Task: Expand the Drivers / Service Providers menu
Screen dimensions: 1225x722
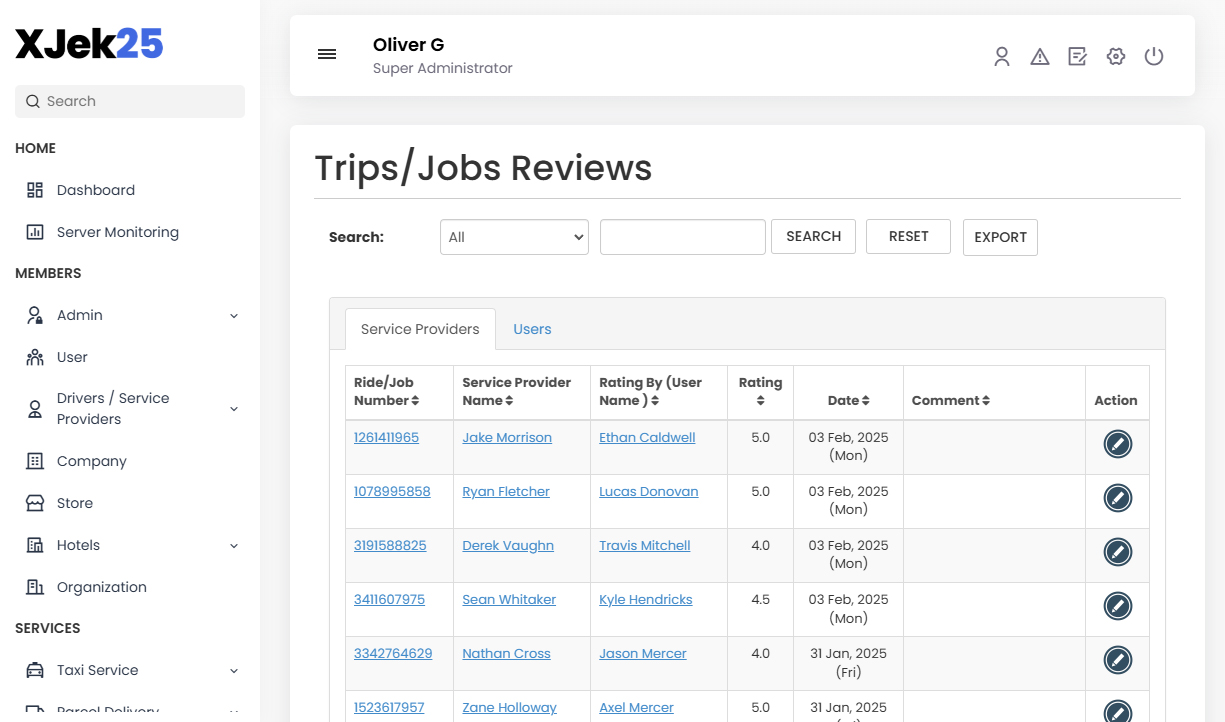Action: 233,408
